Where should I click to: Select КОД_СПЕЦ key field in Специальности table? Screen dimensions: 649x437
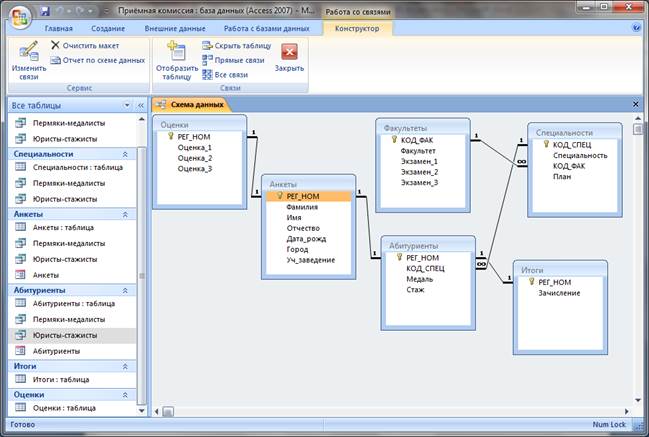tap(572, 145)
